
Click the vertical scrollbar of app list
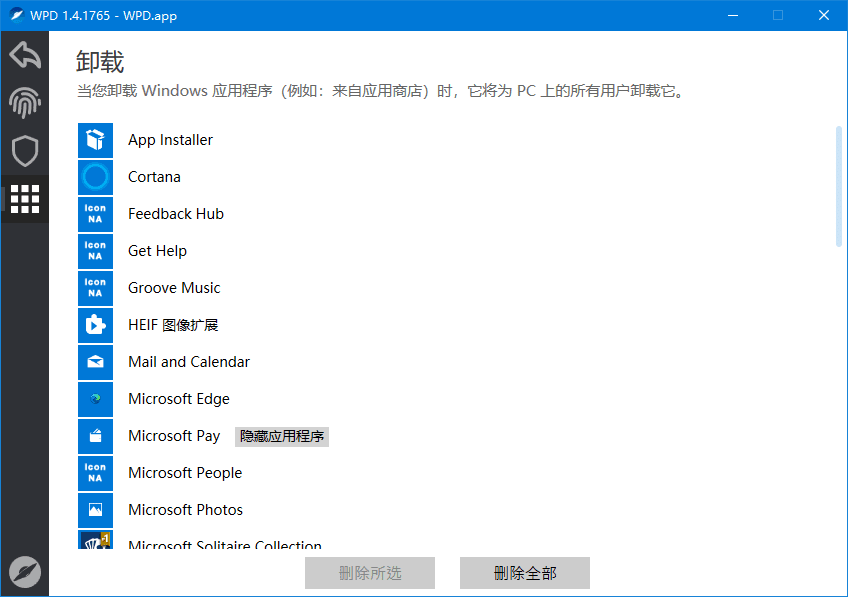[x=838, y=186]
